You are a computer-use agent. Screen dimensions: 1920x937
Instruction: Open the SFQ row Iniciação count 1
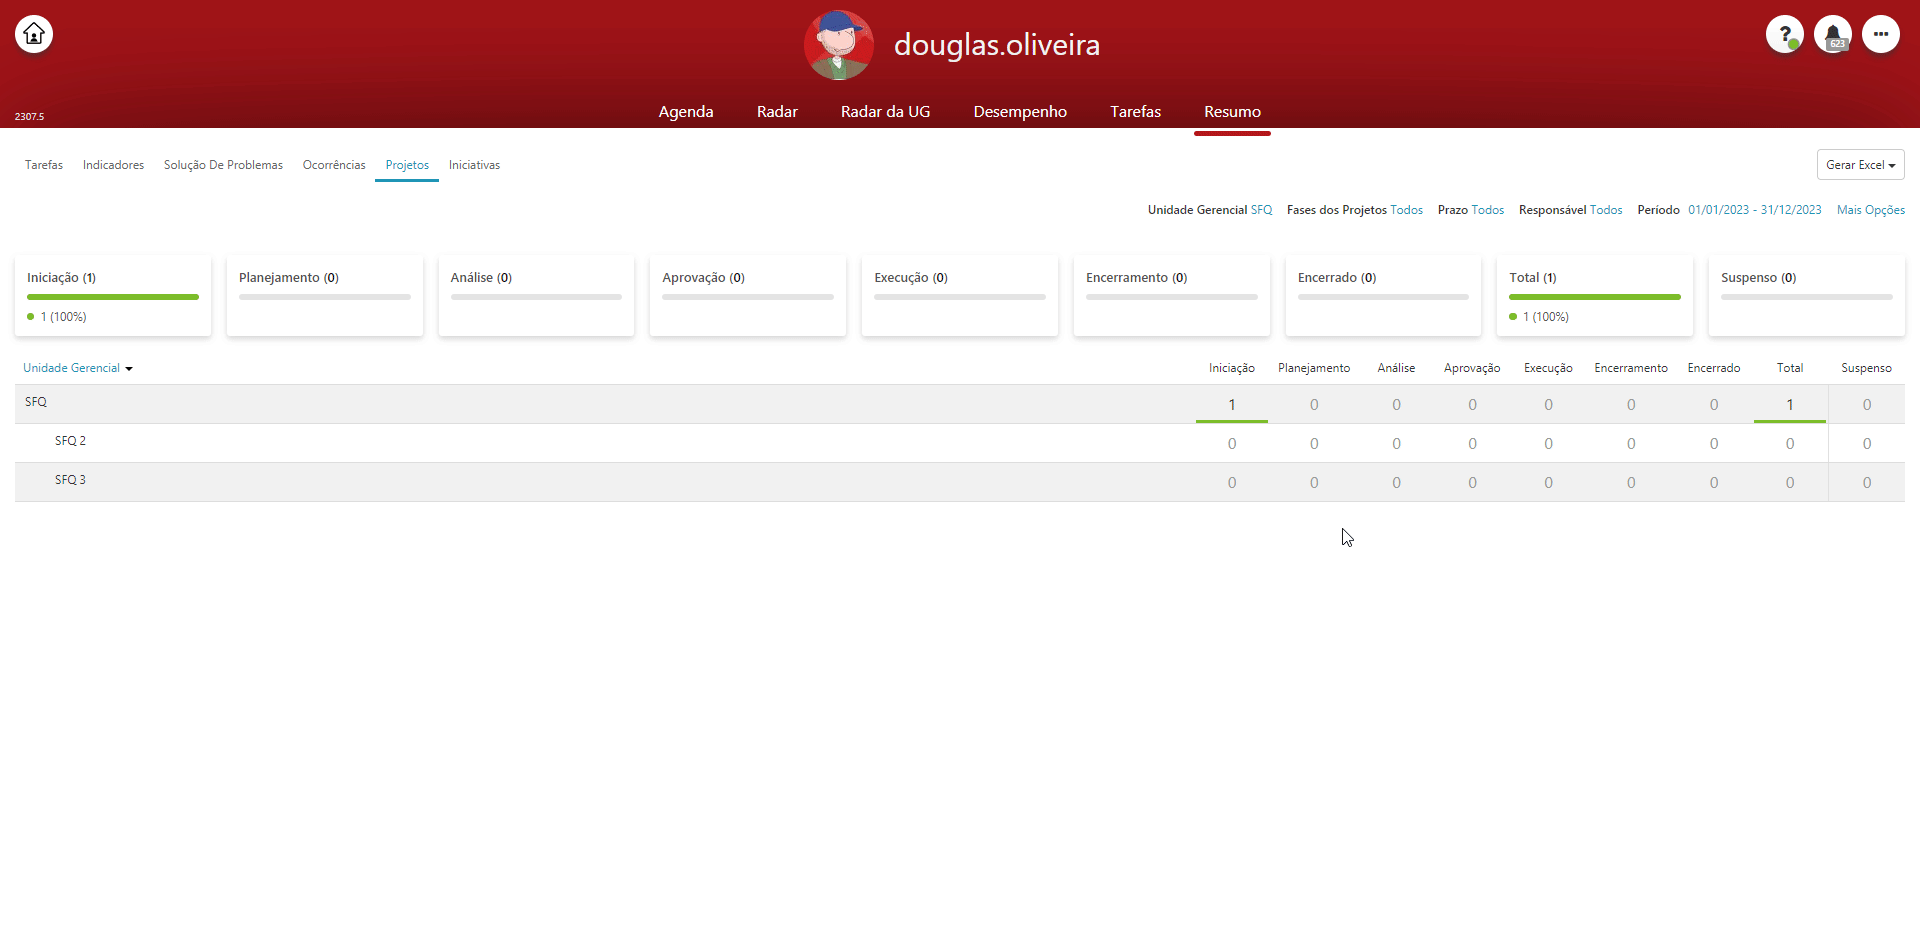[1232, 405]
